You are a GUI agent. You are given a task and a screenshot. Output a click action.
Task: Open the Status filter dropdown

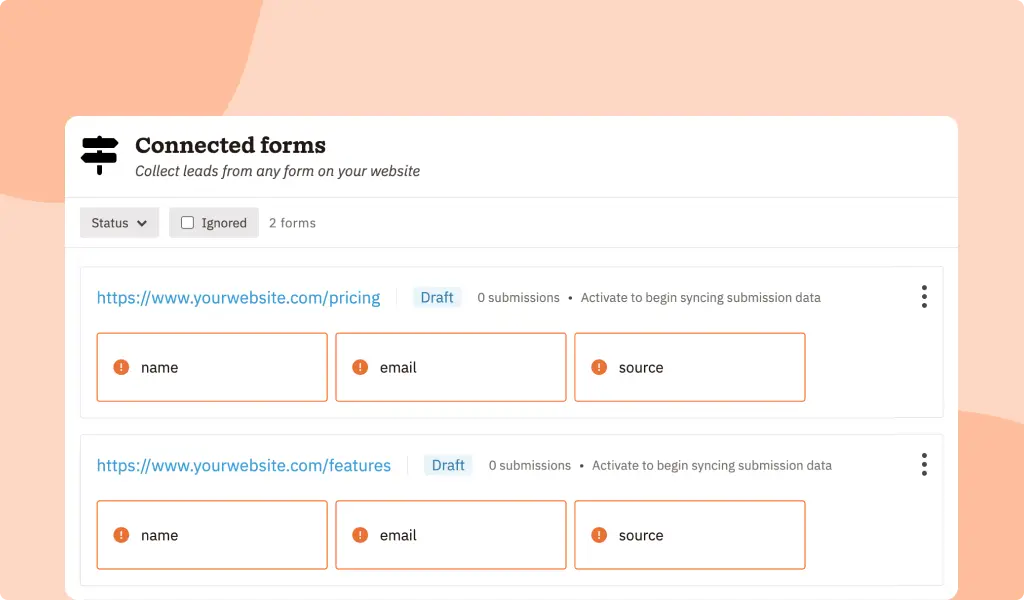(119, 222)
